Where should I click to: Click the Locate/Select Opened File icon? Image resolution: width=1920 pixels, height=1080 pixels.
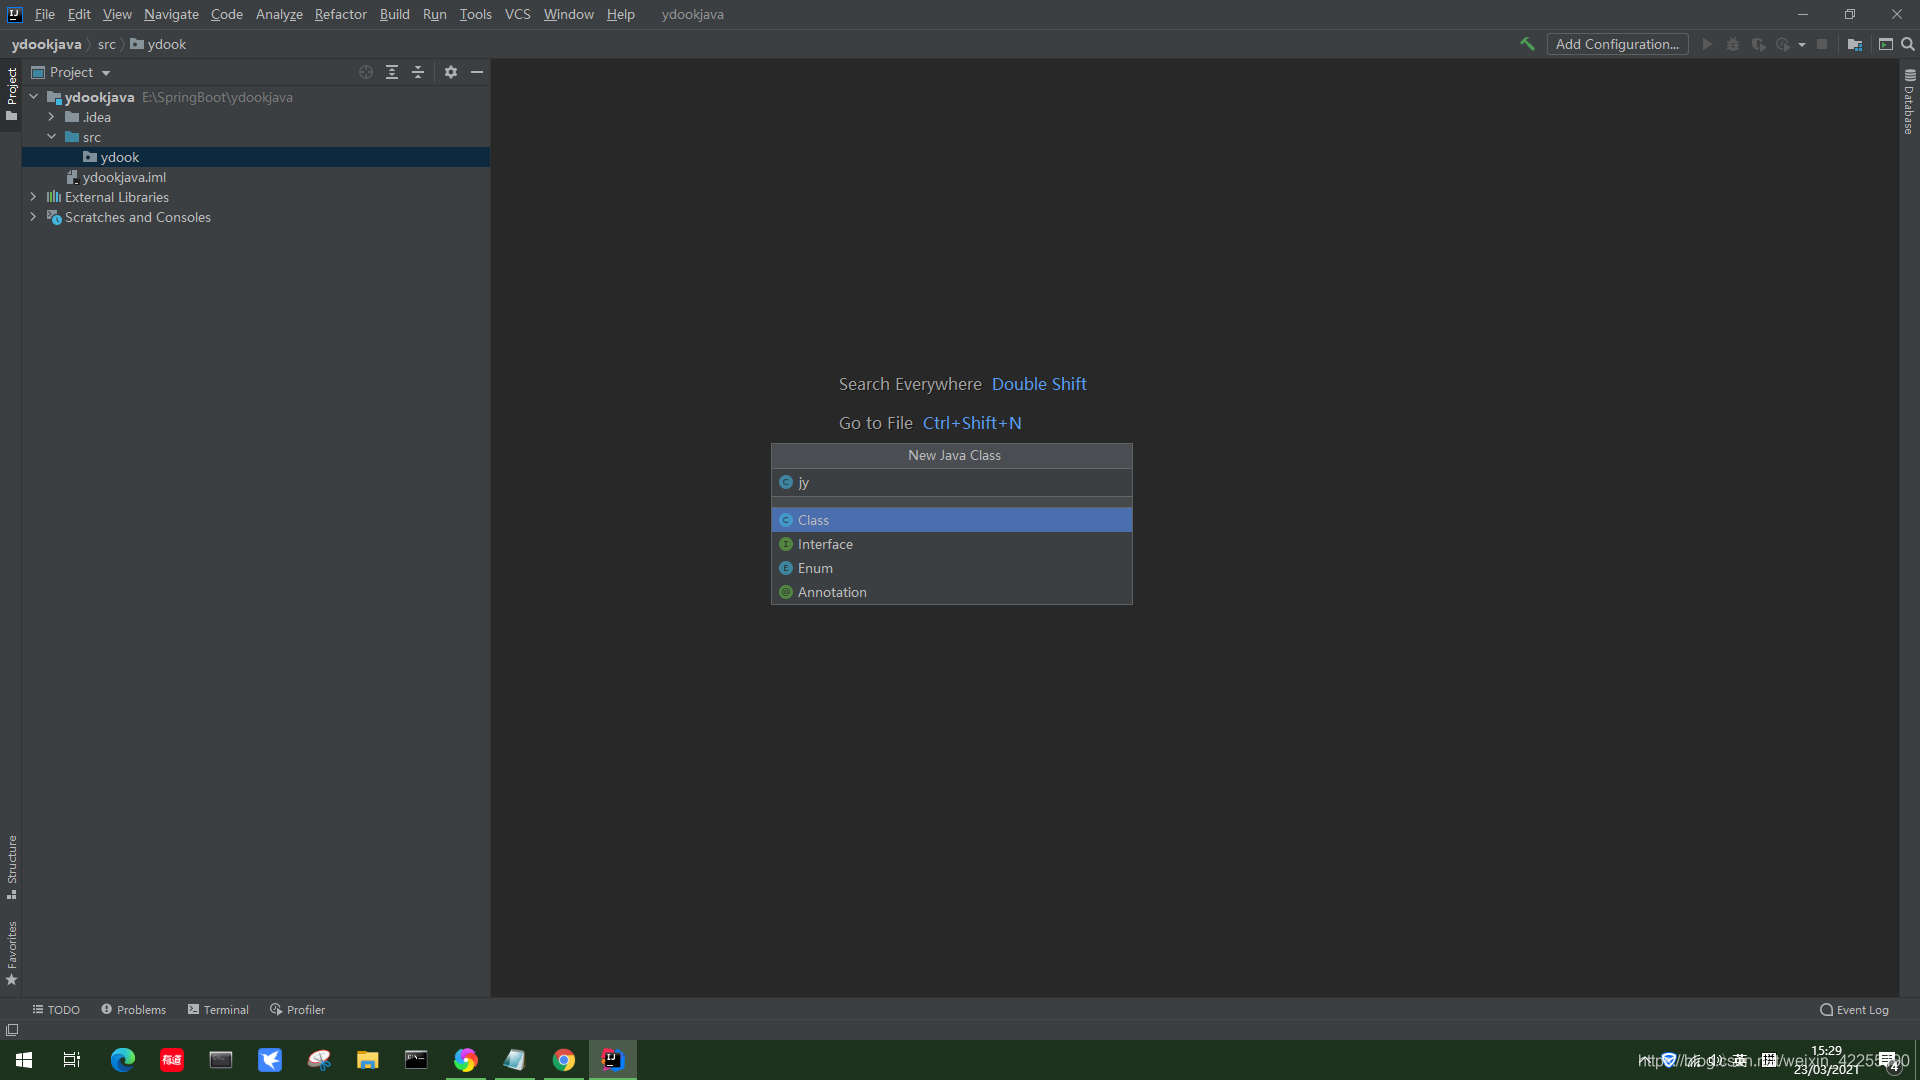pos(366,72)
